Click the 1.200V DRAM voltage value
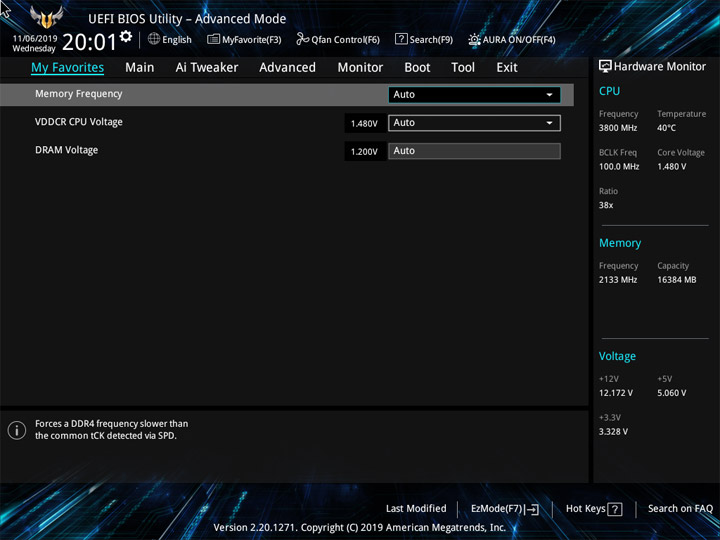Image resolution: width=720 pixels, height=540 pixels. click(364, 152)
